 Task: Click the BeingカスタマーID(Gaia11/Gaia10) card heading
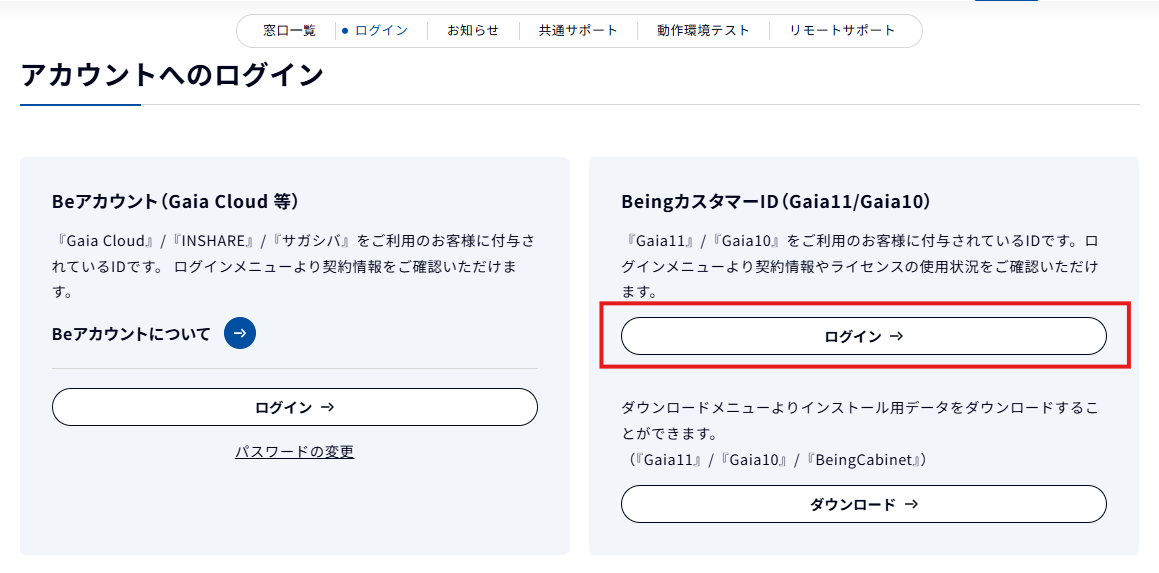click(x=775, y=202)
